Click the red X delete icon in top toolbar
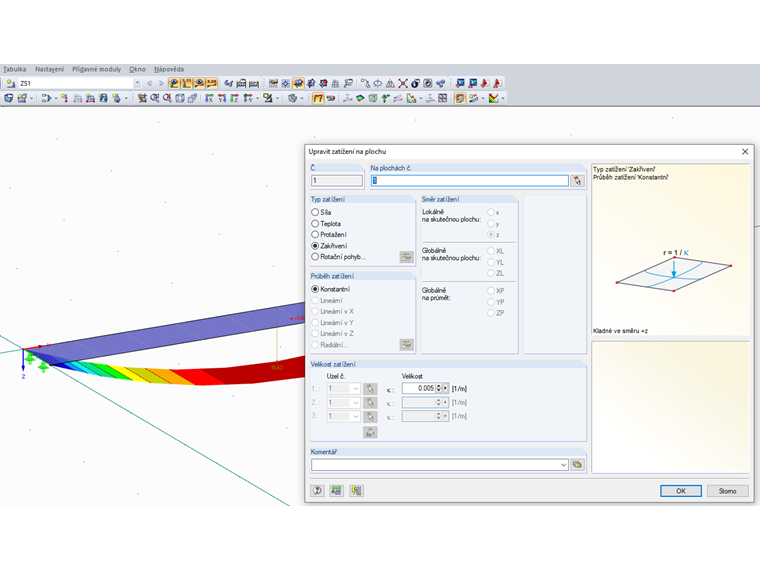 pyautogui.click(x=403, y=83)
